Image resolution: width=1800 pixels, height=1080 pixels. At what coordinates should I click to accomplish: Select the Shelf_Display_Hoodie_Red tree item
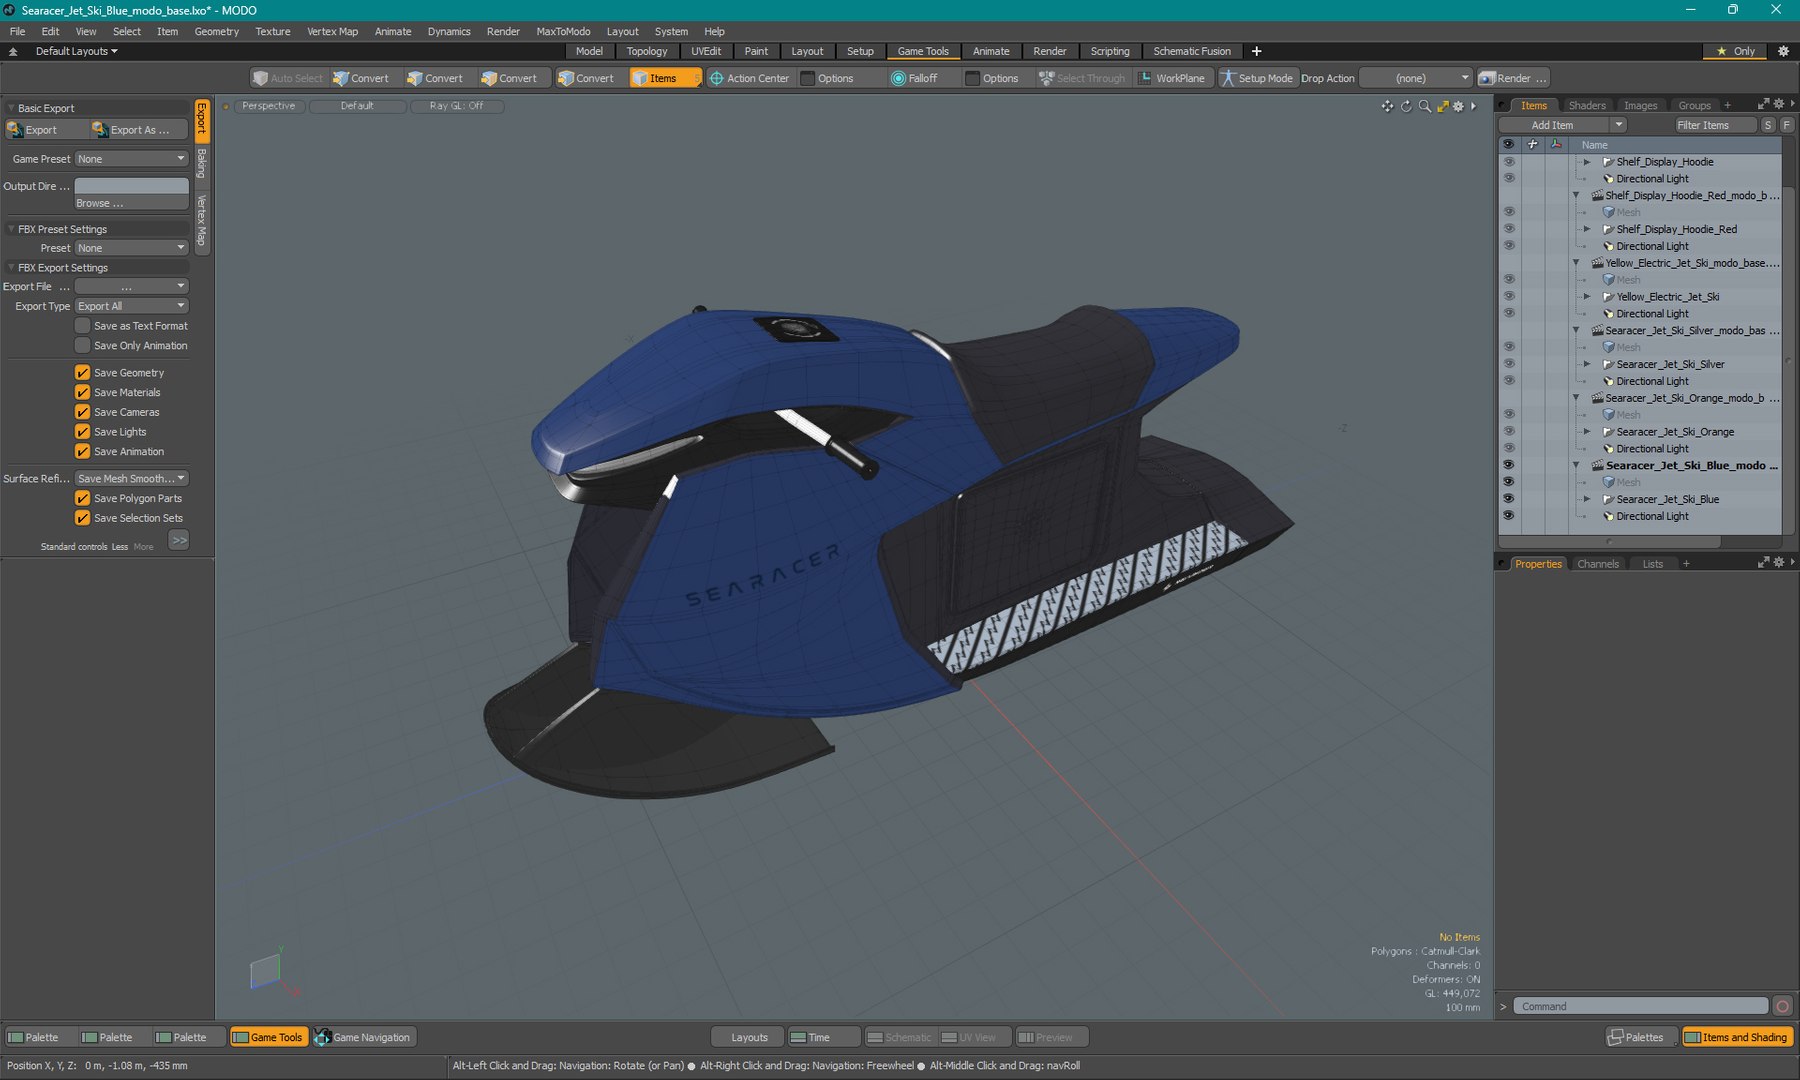click(1676, 229)
